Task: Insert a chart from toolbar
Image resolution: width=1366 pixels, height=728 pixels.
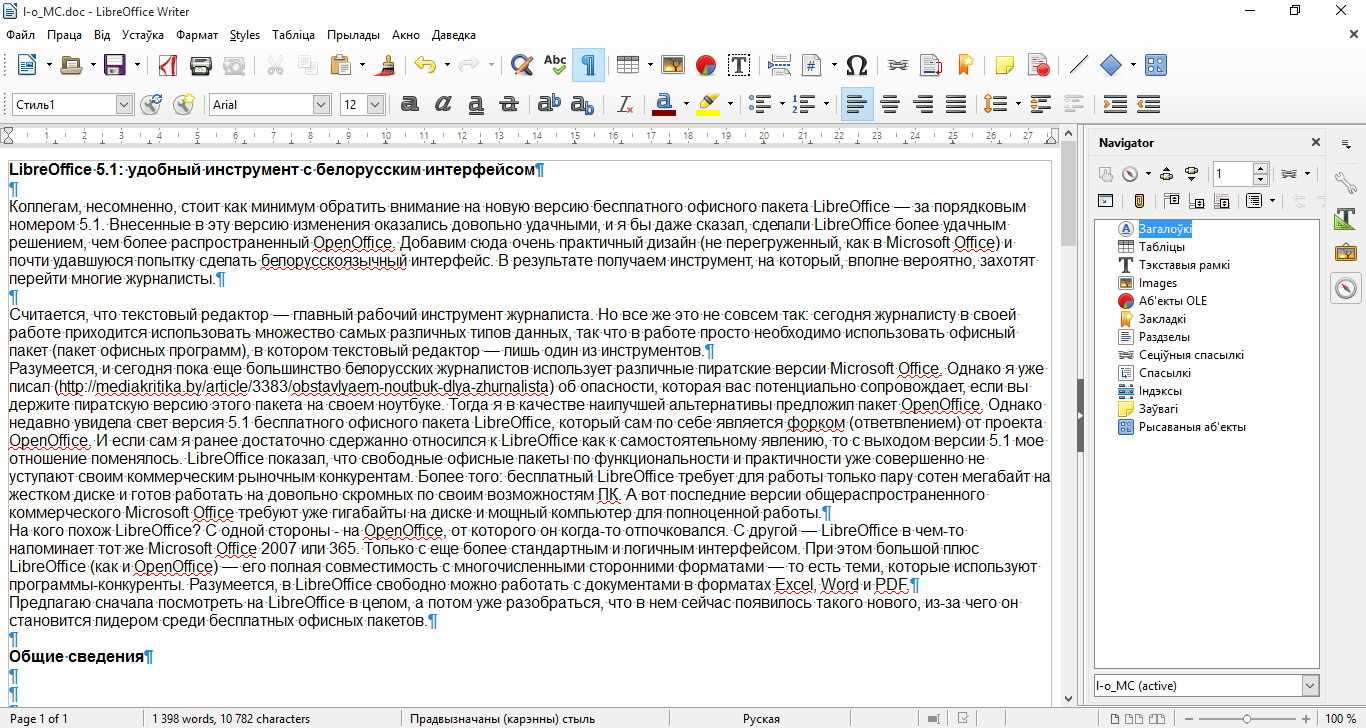Action: 706,66
